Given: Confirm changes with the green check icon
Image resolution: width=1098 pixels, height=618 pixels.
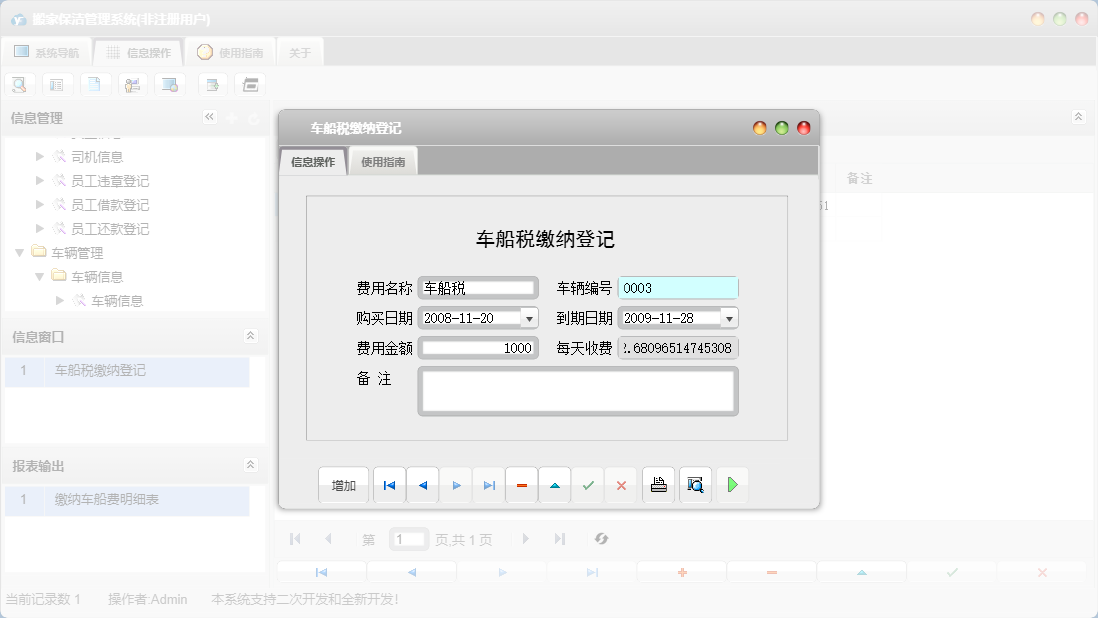Looking at the screenshot, I should [588, 485].
